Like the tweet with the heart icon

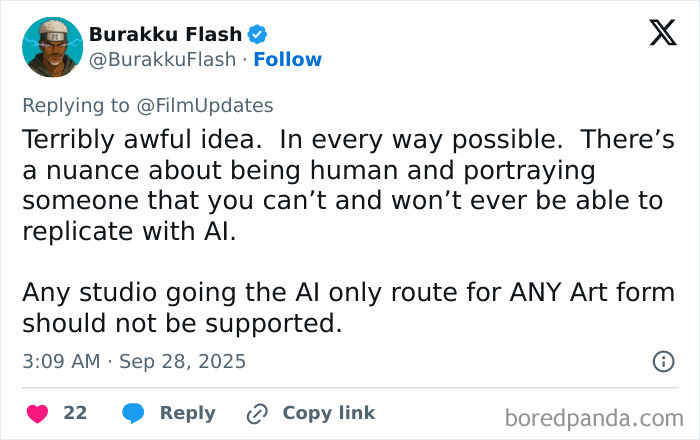click(37, 413)
